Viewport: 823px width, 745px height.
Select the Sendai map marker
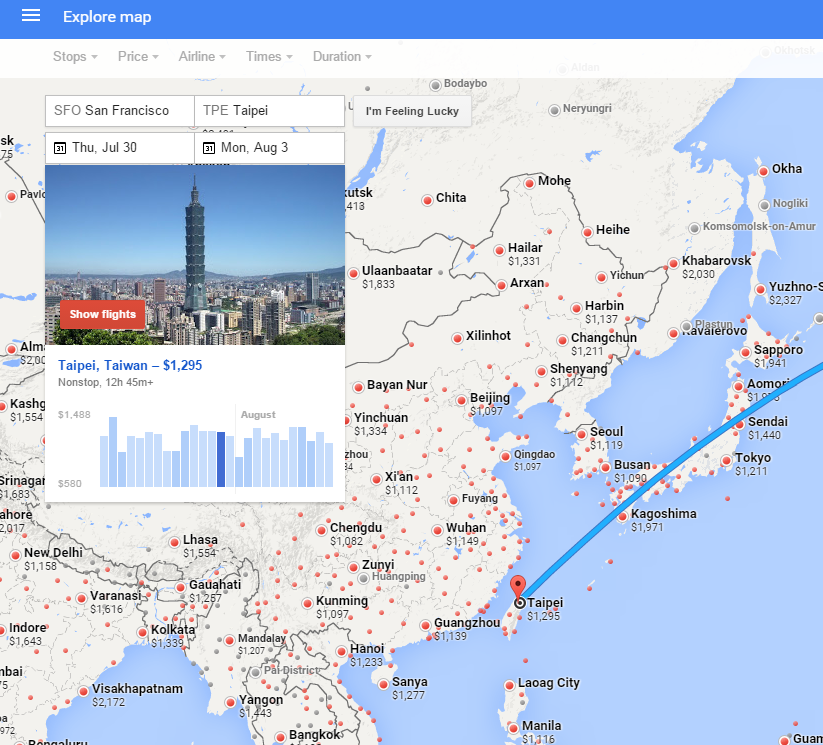point(739,424)
